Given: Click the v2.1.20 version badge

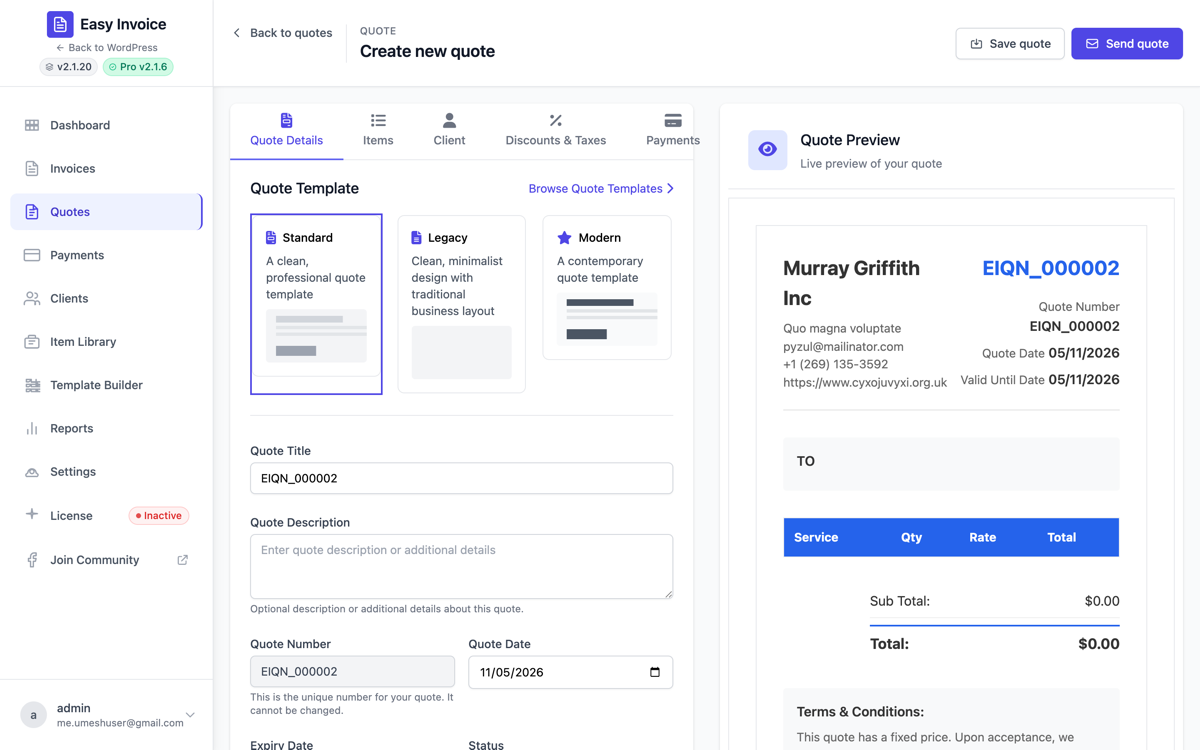Looking at the screenshot, I should 68,67.
